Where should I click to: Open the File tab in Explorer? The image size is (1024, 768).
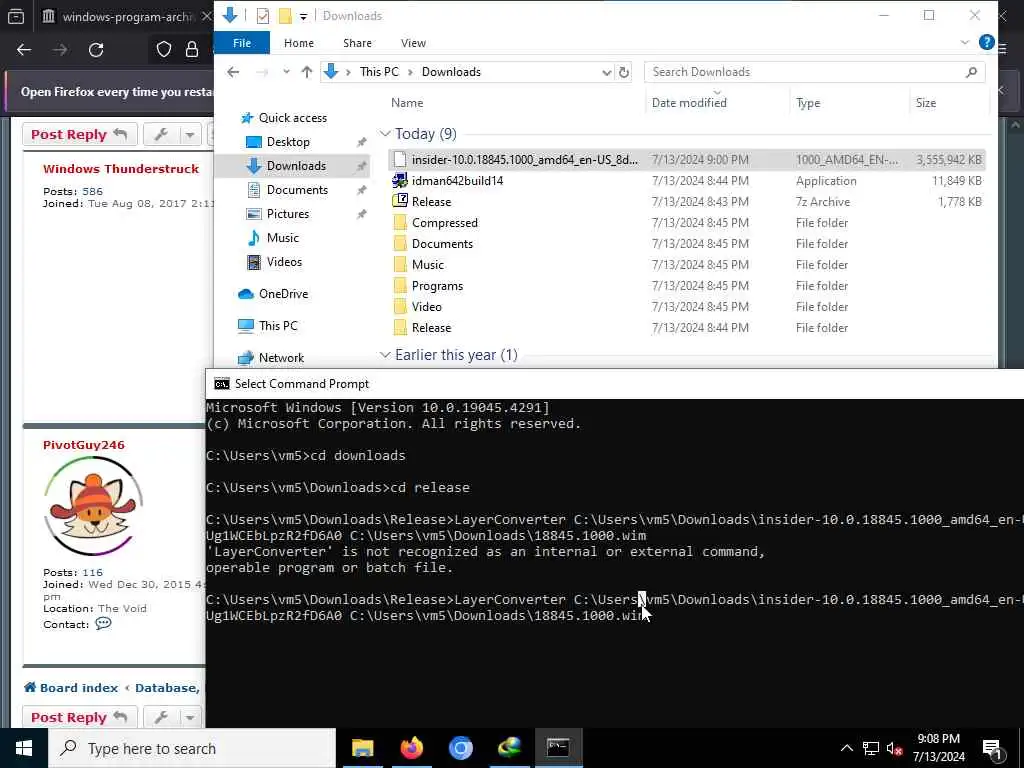[242, 43]
